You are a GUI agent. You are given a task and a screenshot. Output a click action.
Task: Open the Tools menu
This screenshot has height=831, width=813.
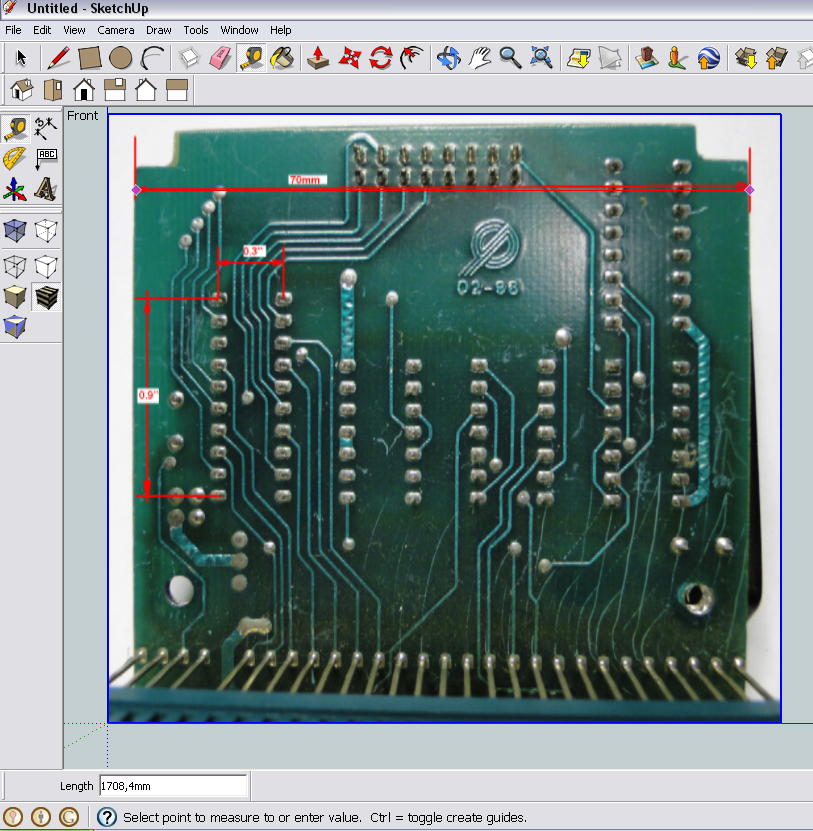click(x=196, y=30)
